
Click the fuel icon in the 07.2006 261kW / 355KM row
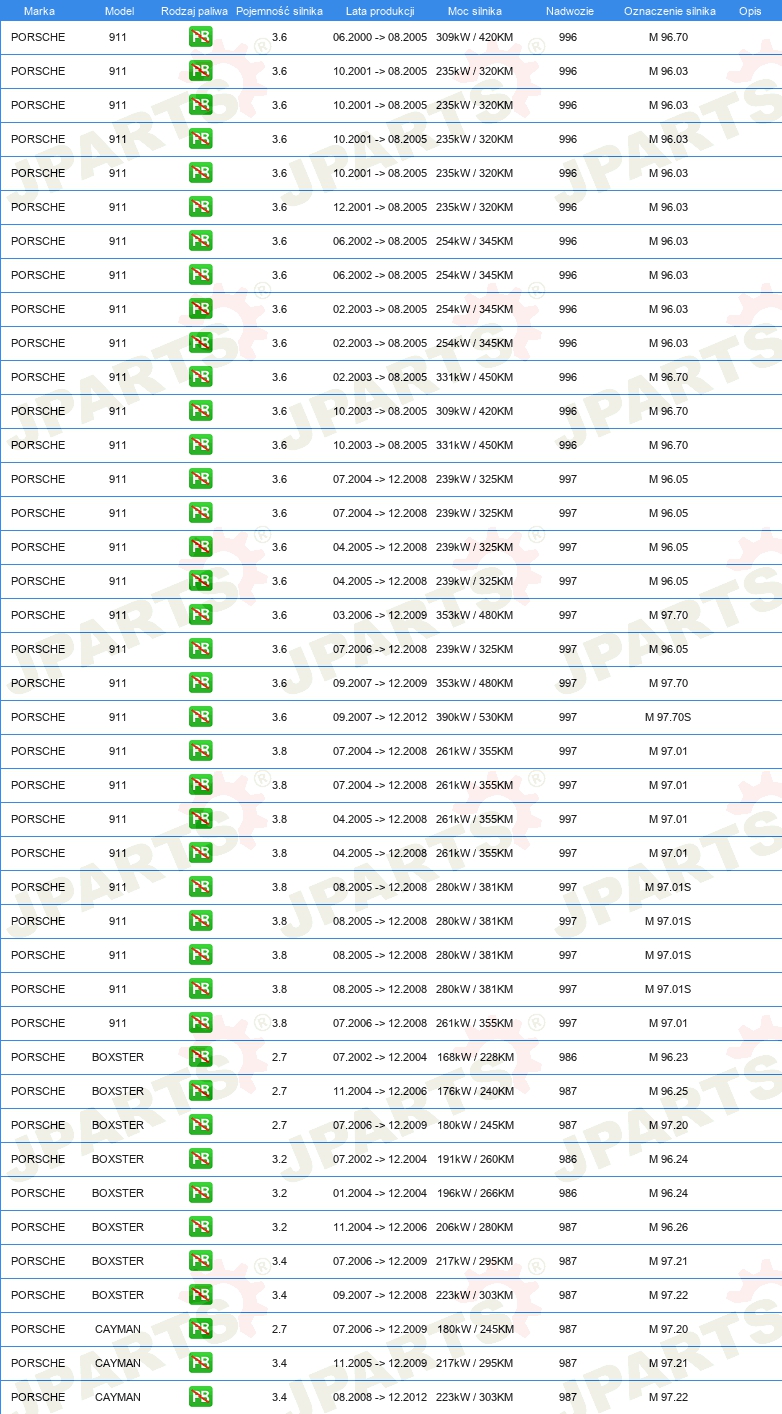(200, 1024)
